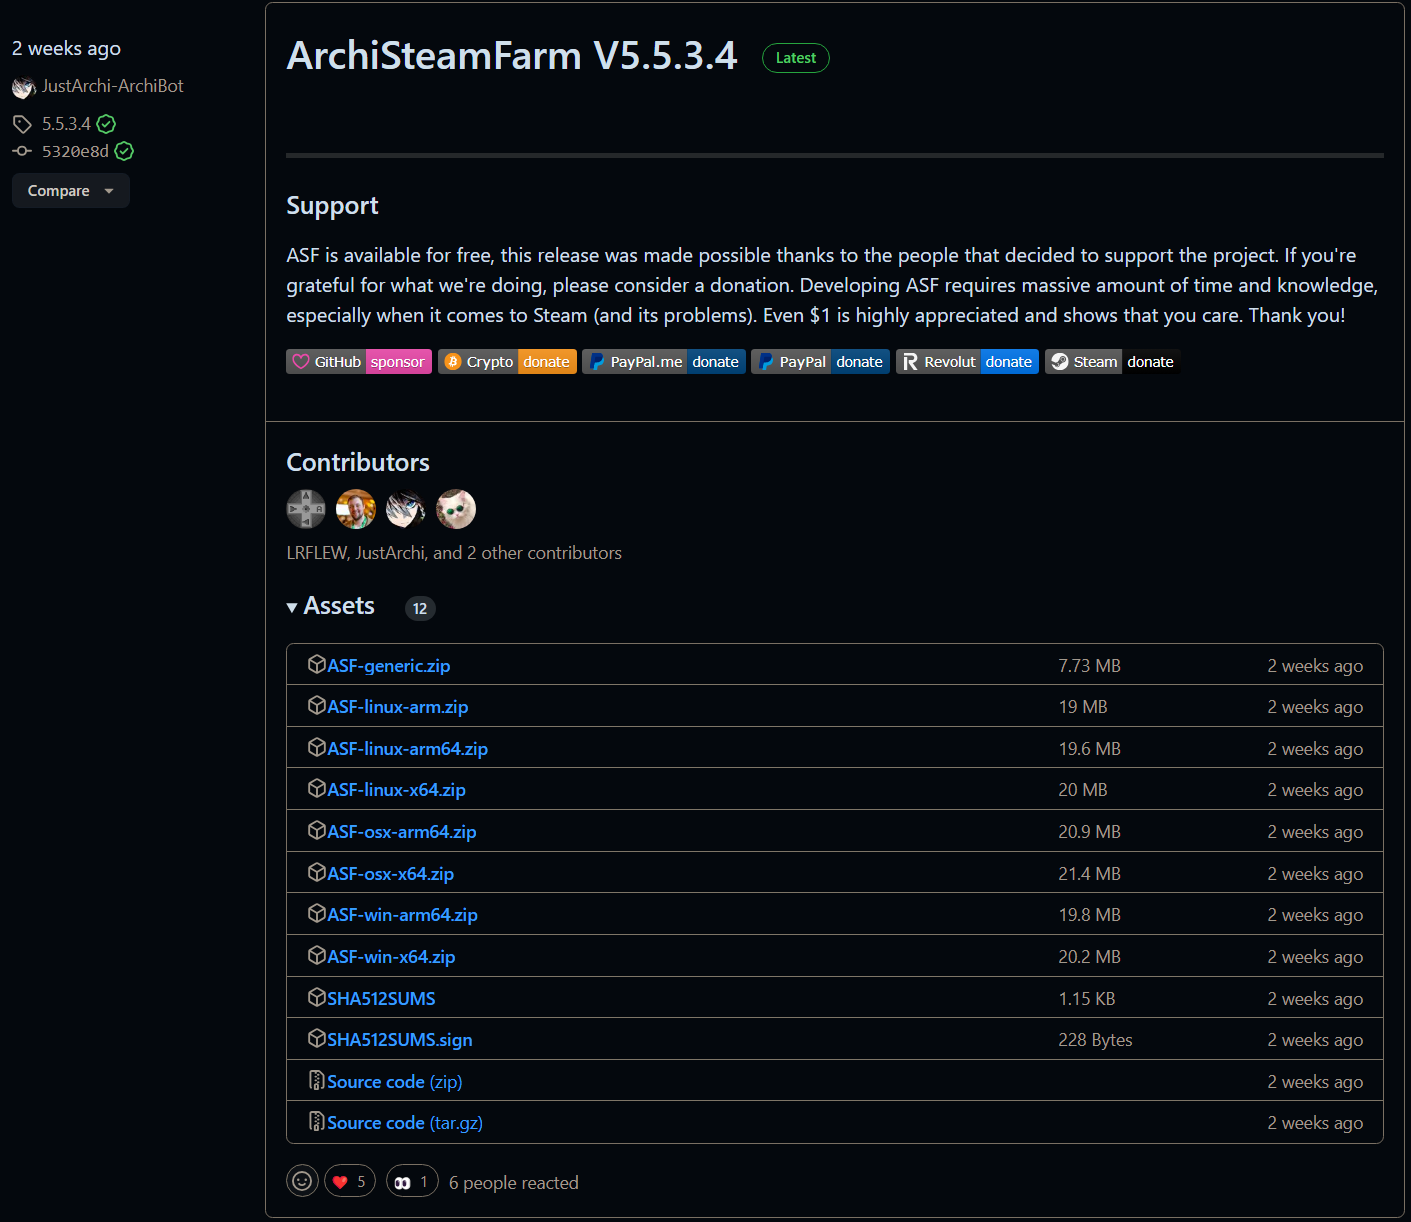Image resolution: width=1411 pixels, height=1222 pixels.
Task: Click the Contributors section heading
Action: (x=358, y=462)
